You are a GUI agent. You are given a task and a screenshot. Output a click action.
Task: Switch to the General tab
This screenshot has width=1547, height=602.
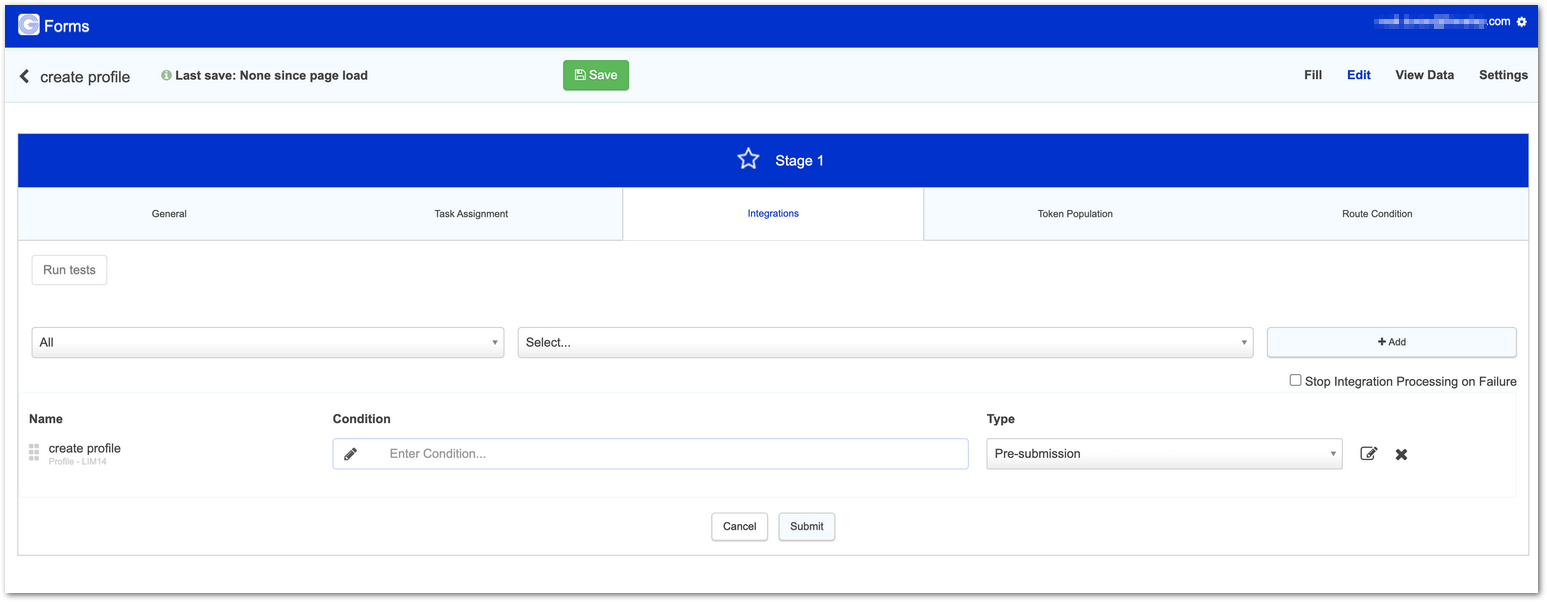pos(169,214)
